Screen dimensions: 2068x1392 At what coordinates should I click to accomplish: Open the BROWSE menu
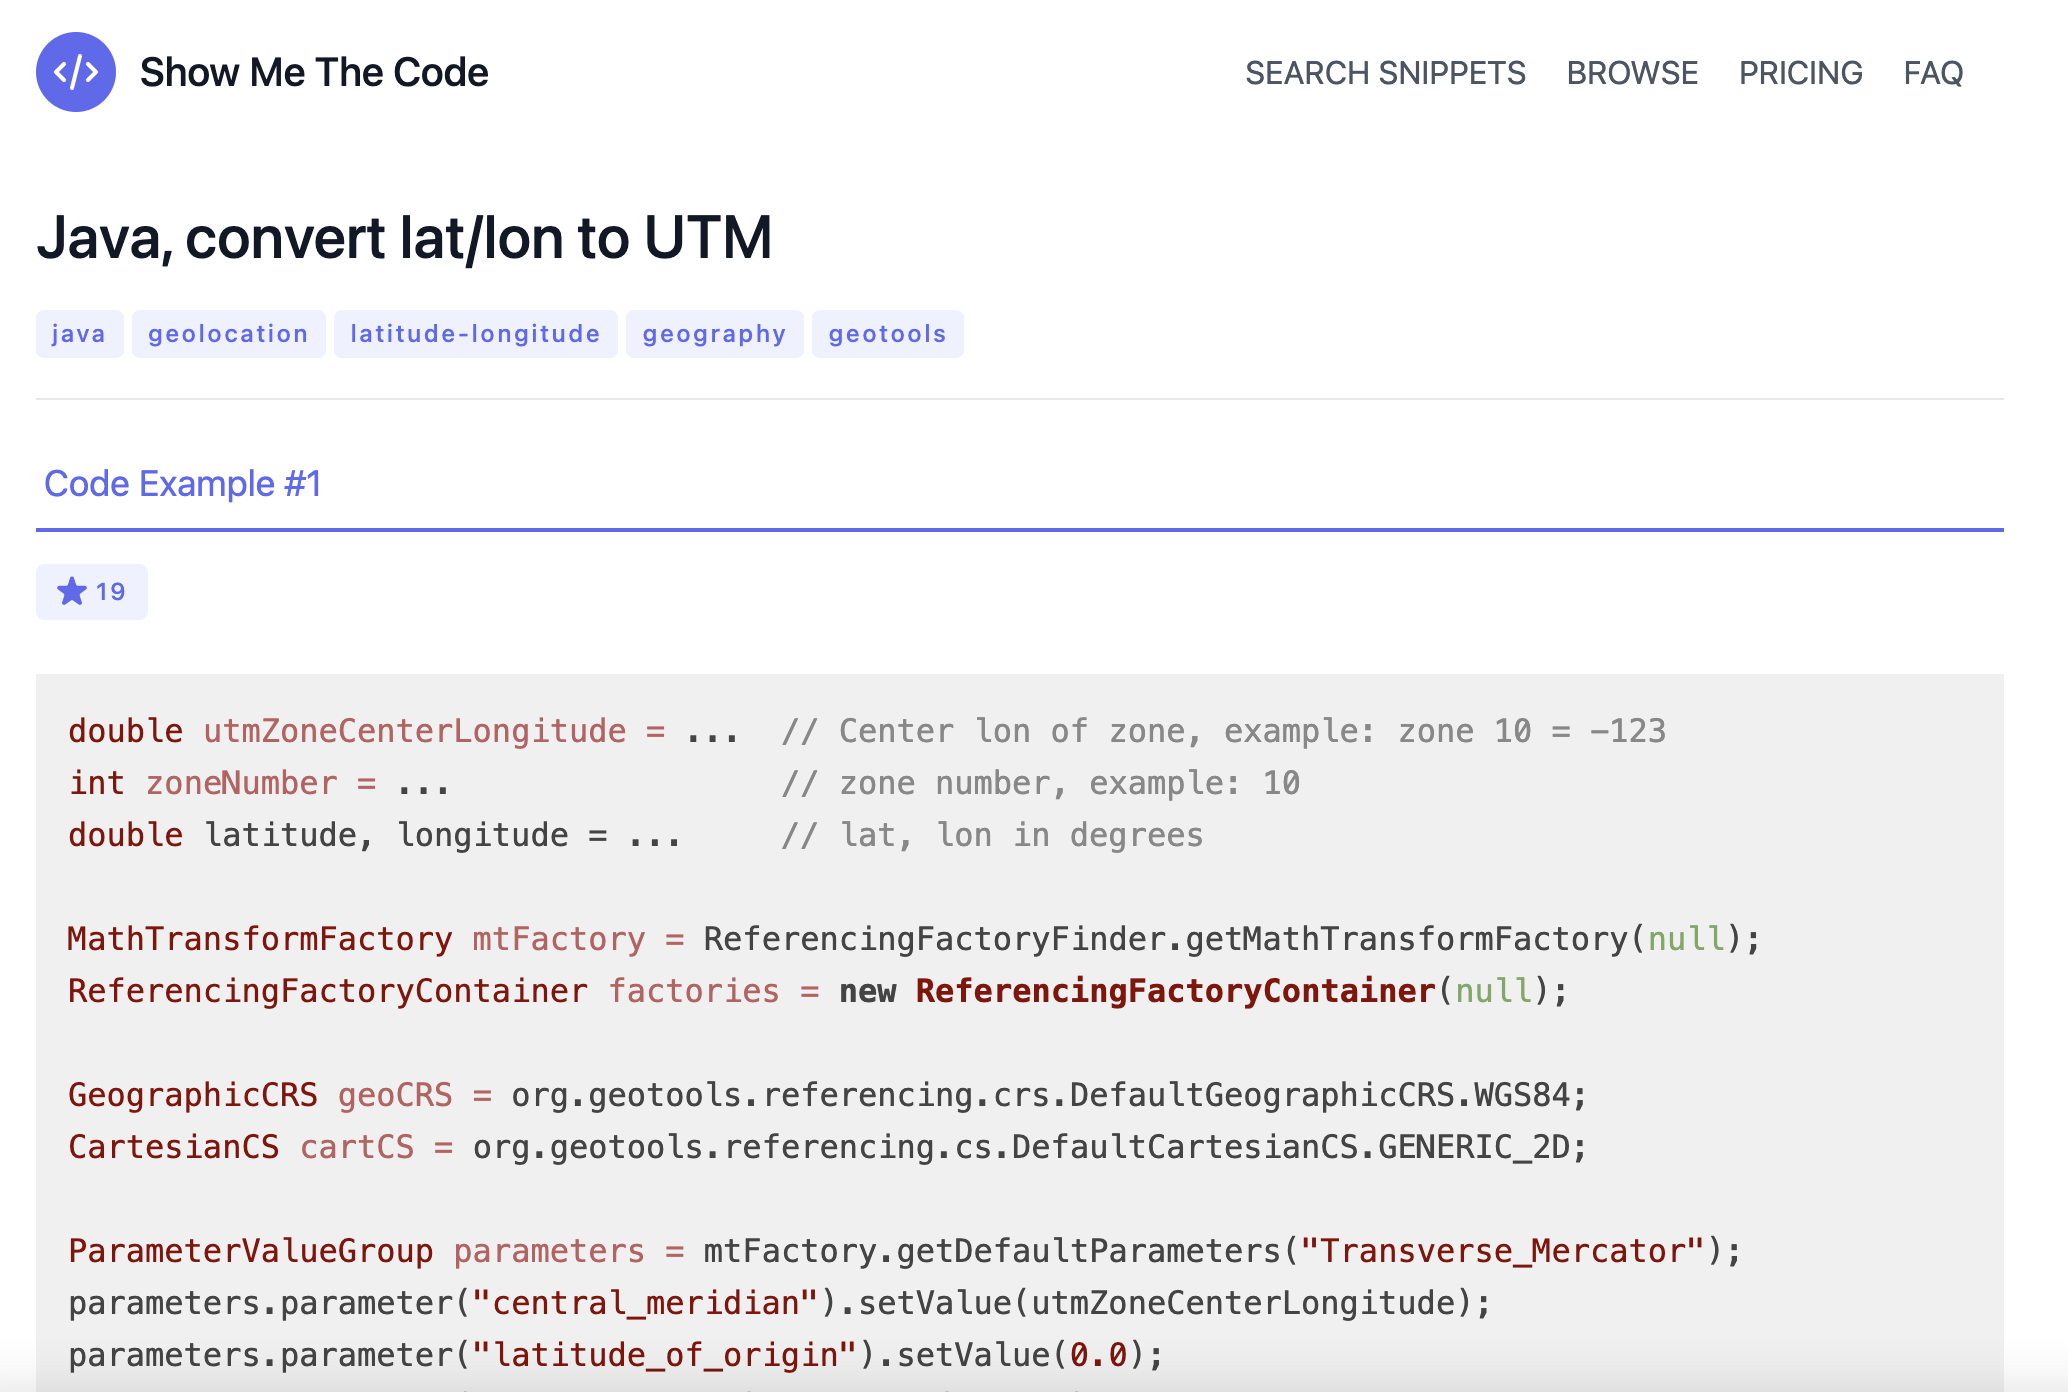(1632, 73)
